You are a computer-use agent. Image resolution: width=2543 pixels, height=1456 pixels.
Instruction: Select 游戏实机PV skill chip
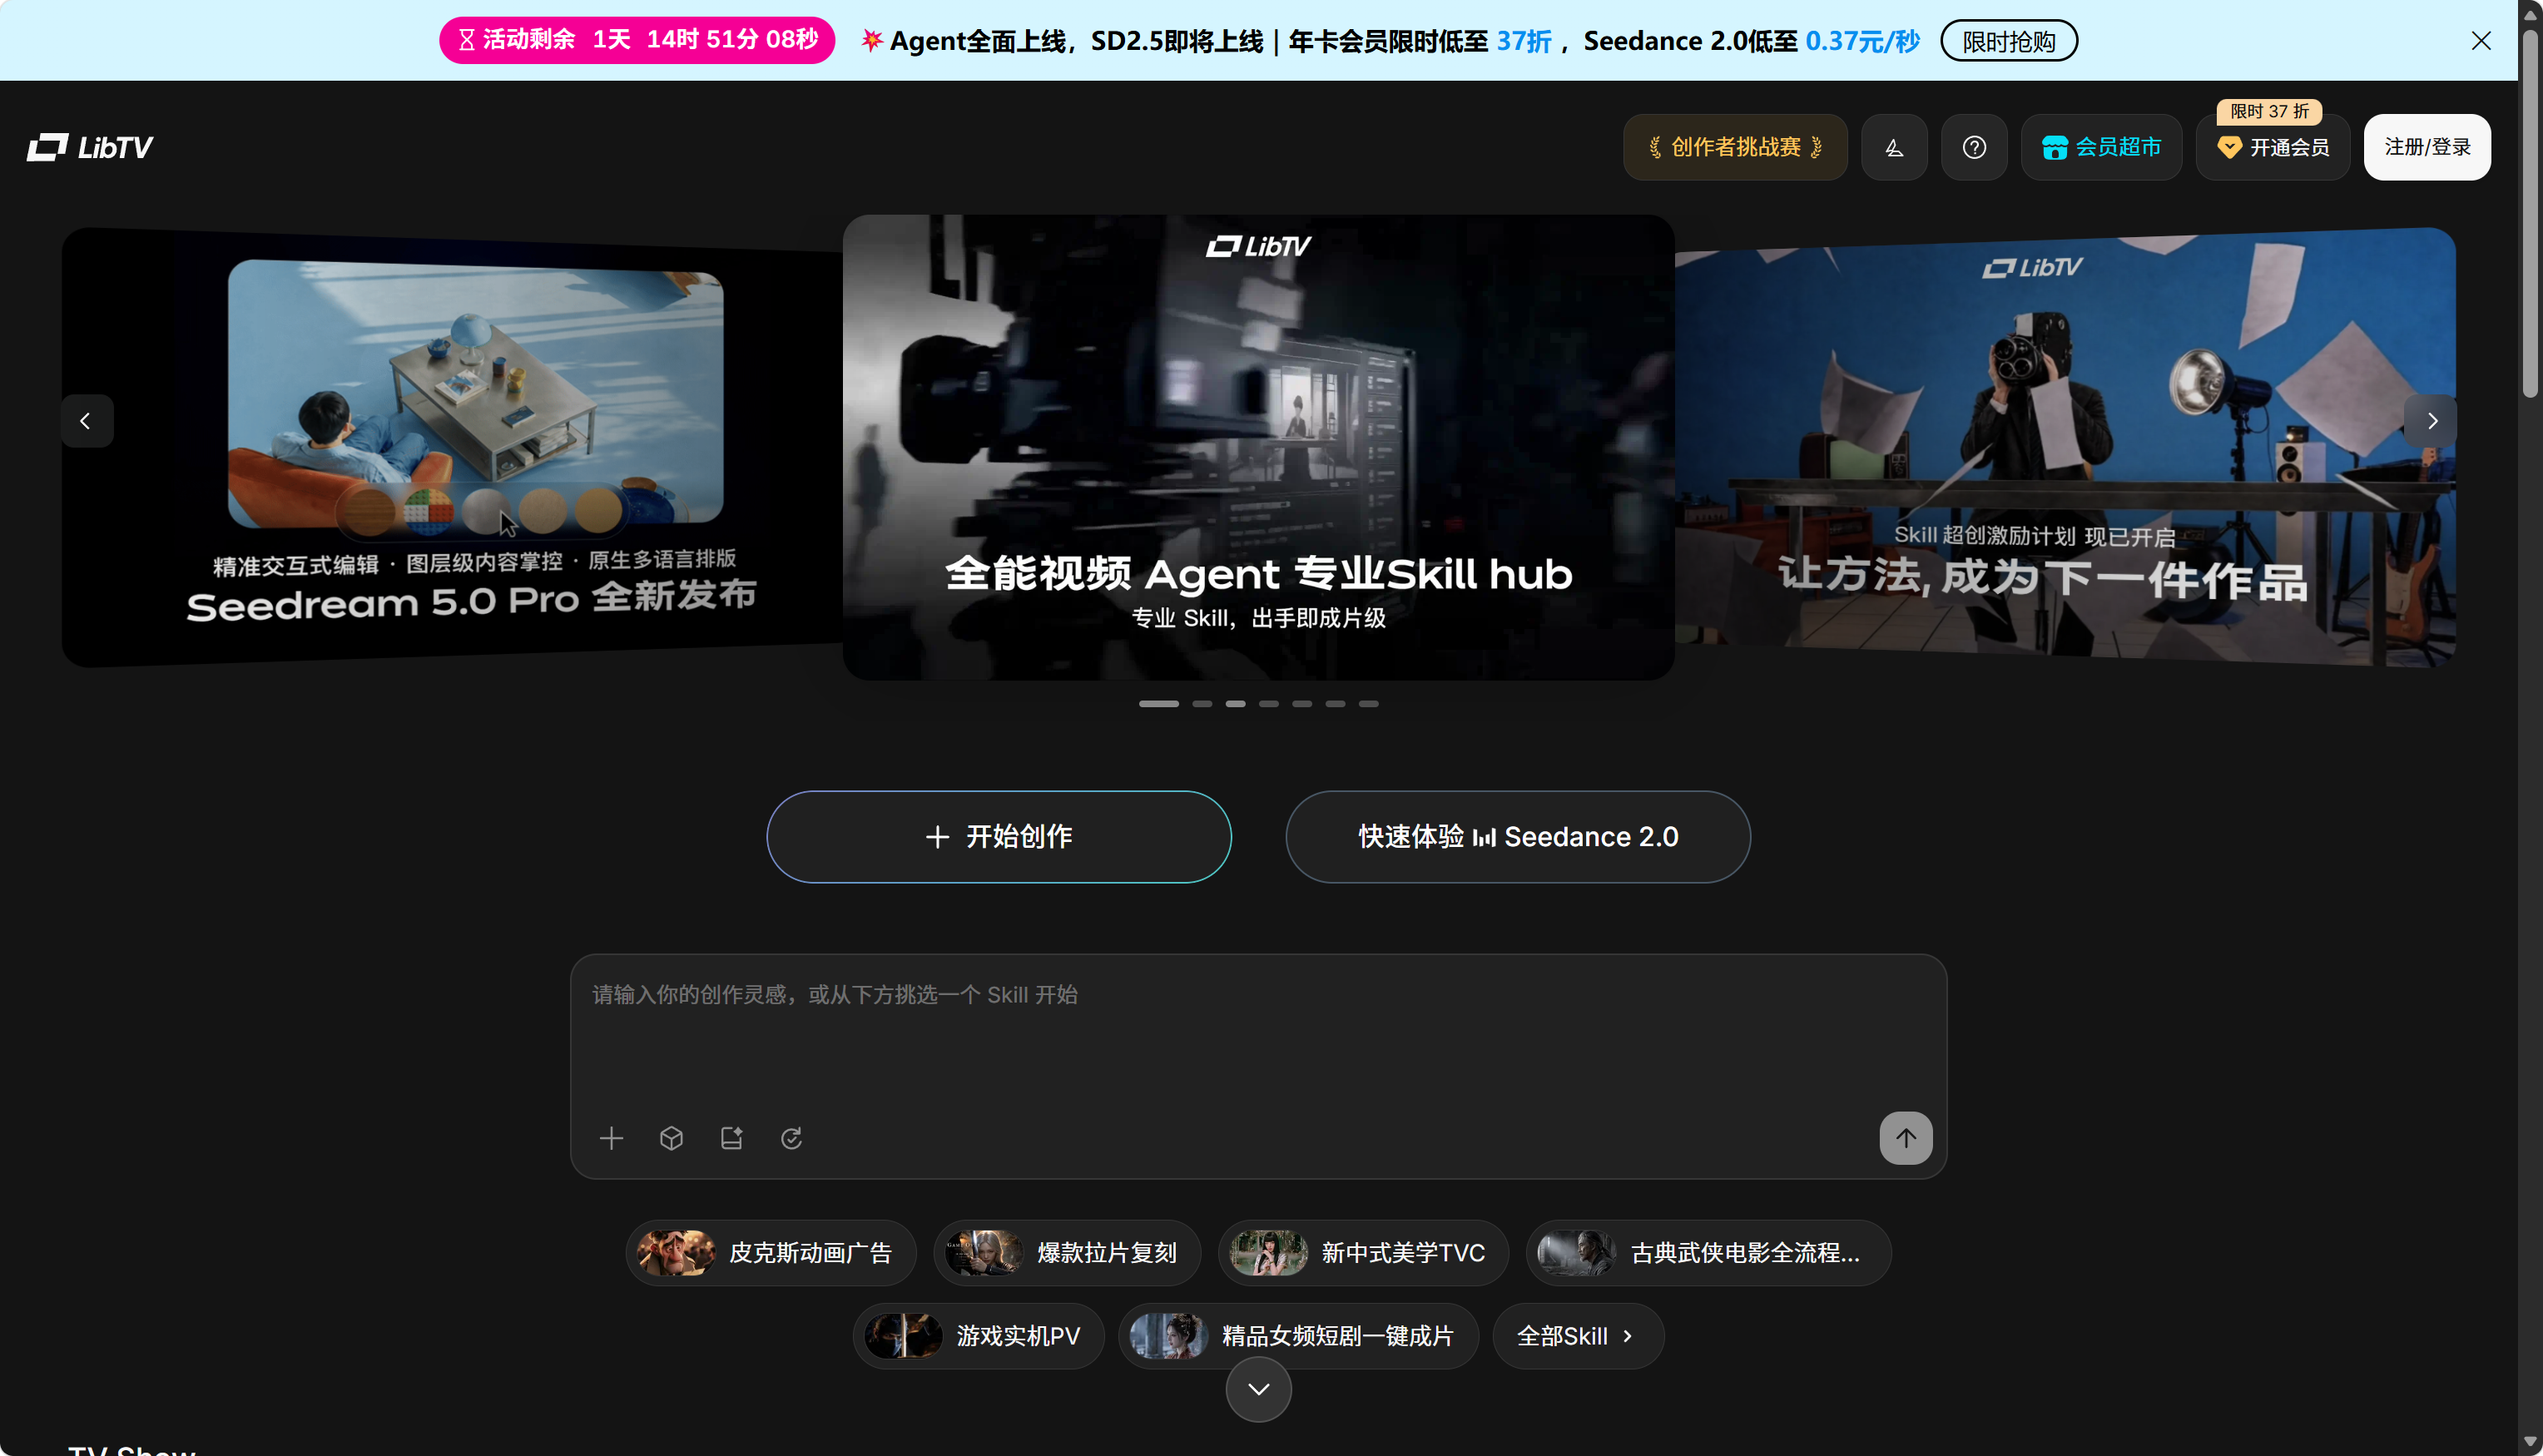coord(978,1336)
